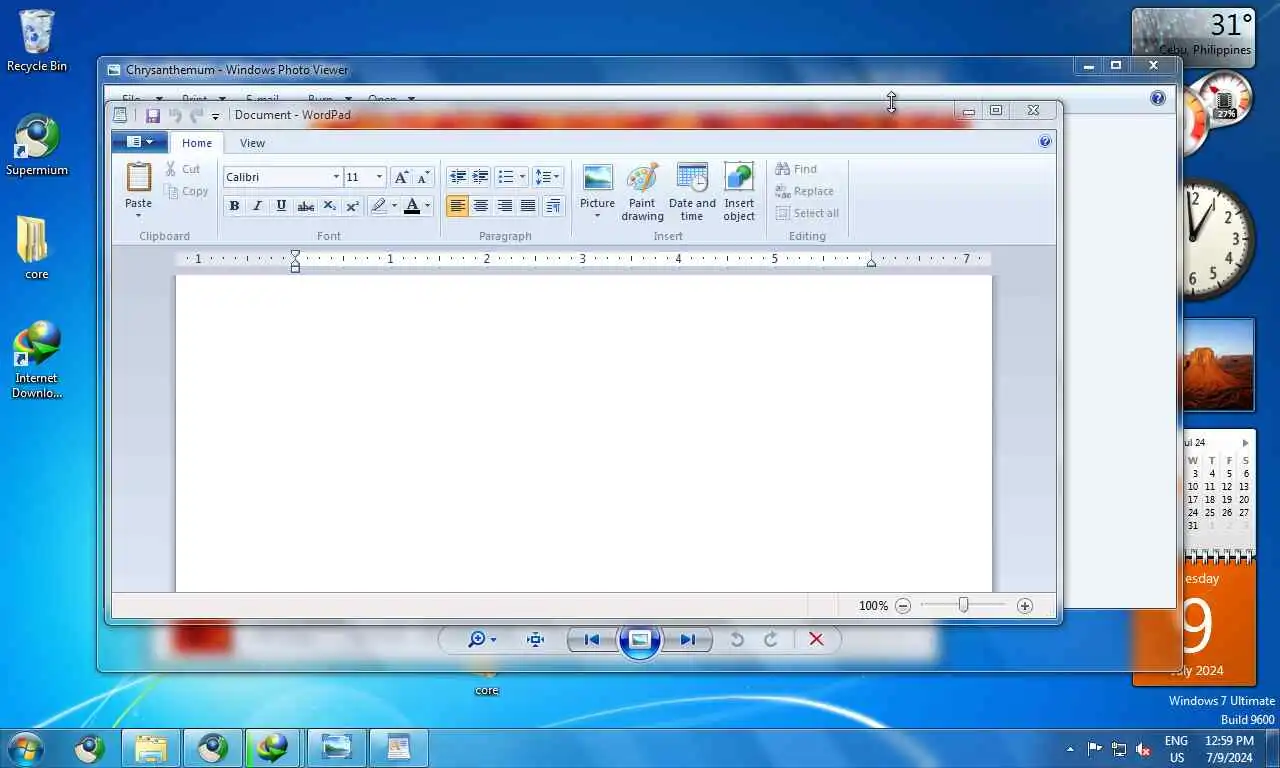Align text left
The image size is (1280, 768).
click(457, 206)
